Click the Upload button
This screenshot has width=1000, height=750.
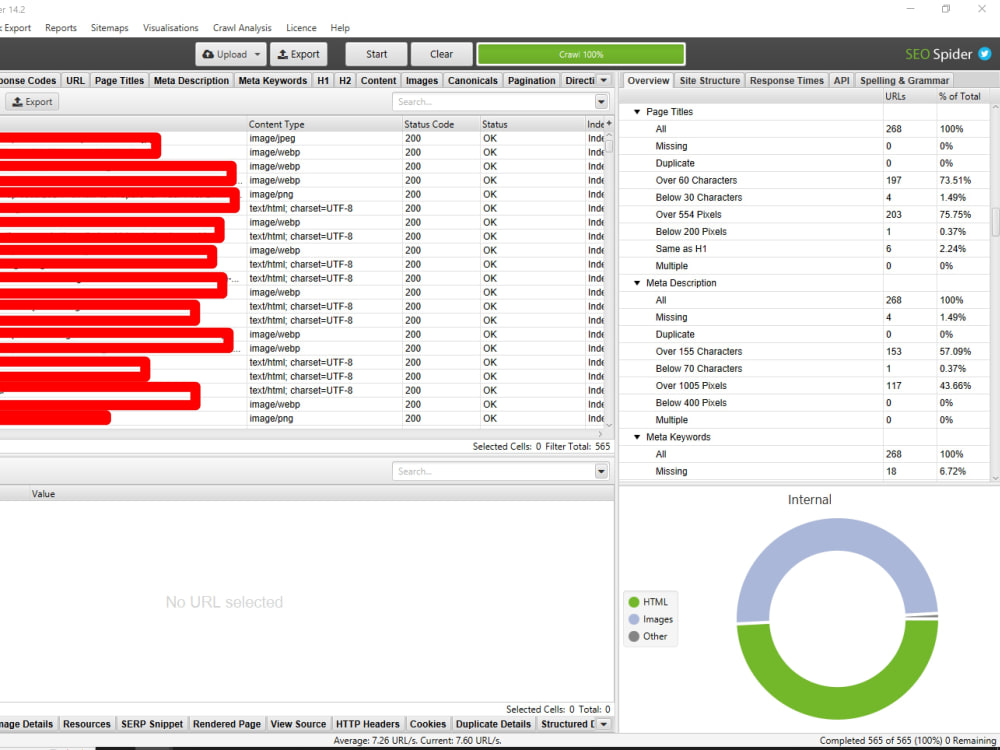(231, 54)
